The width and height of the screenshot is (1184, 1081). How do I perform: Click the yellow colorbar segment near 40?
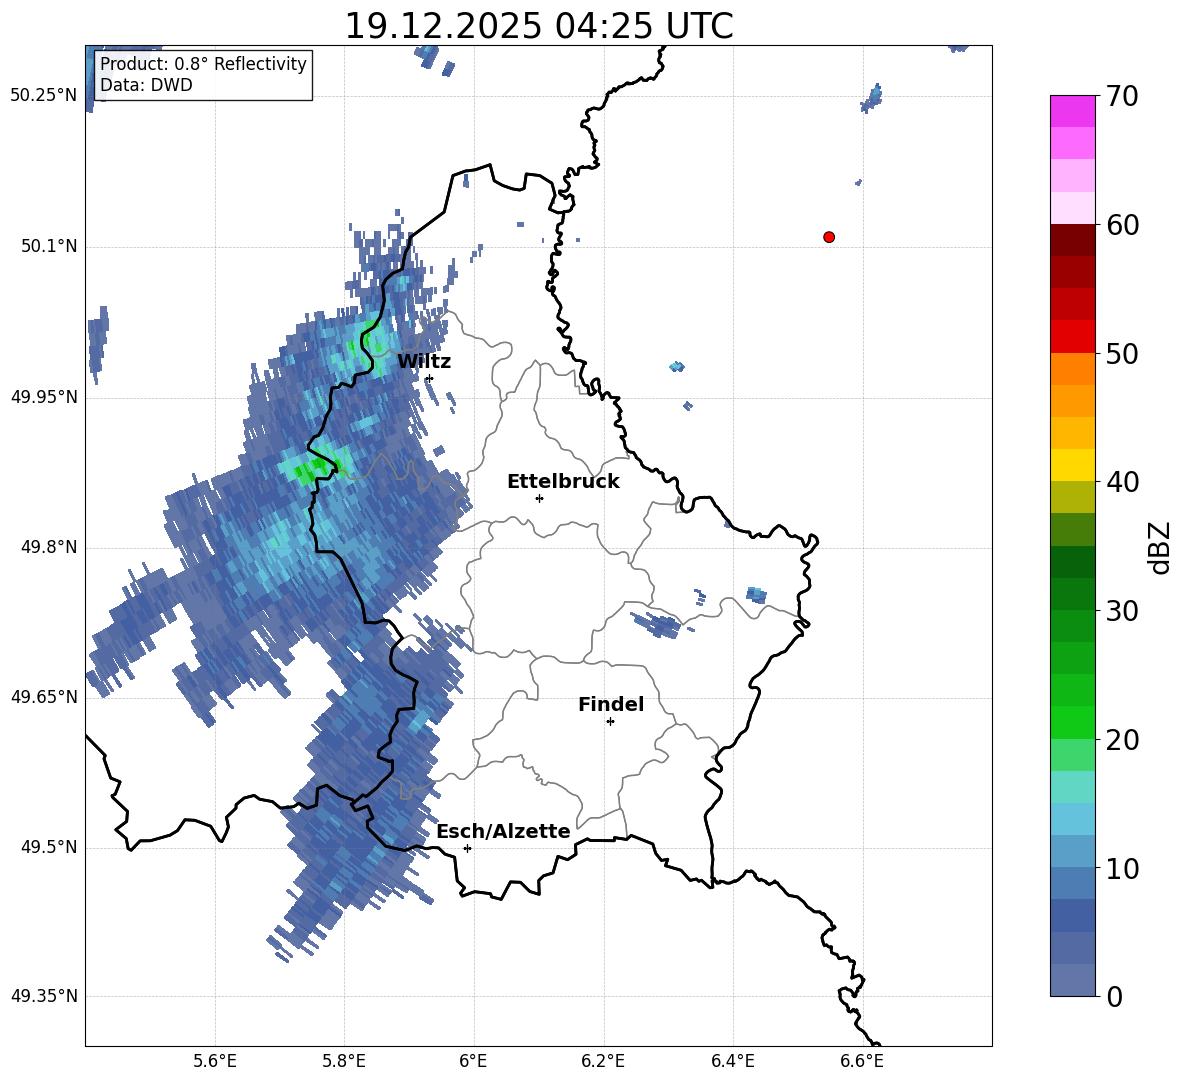(1072, 465)
